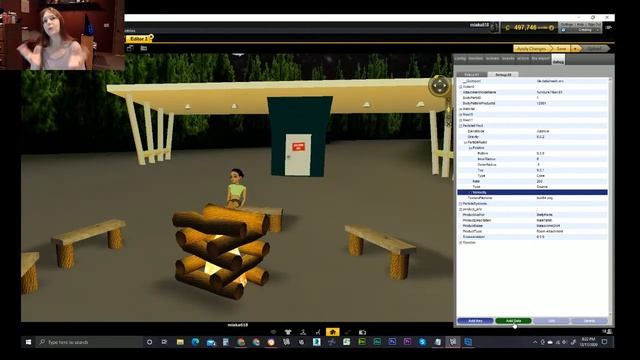The height and width of the screenshot is (360, 640).
Task: Click the credits coin icon next to 497,746
Action: click(551, 28)
